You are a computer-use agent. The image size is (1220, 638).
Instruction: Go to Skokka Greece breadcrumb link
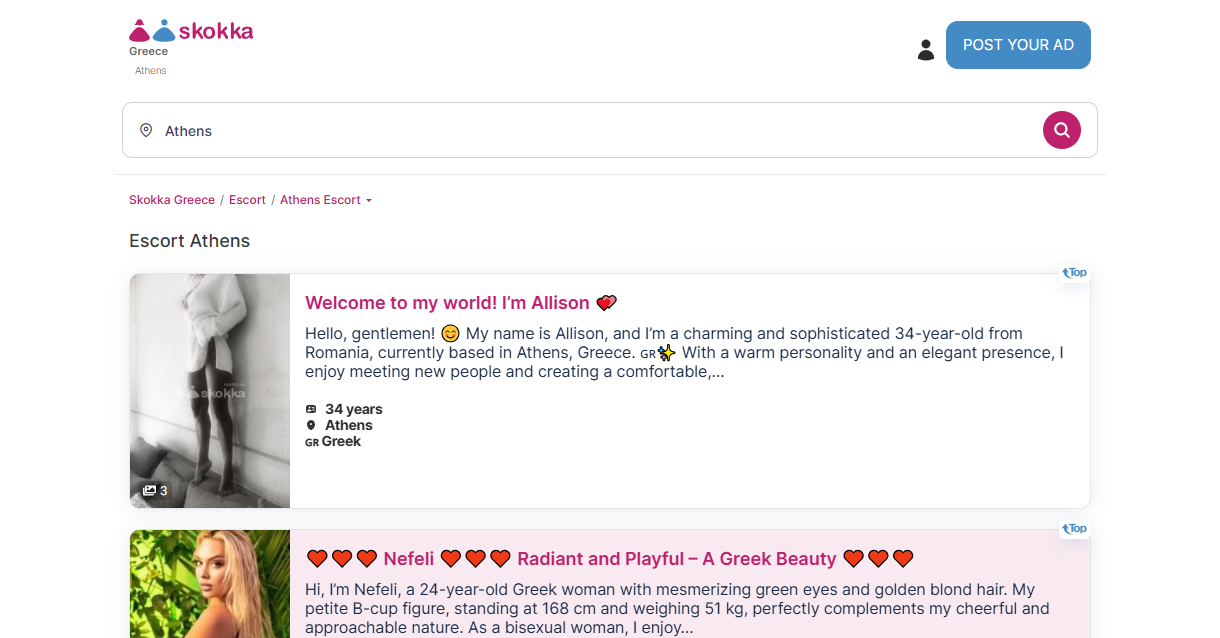coord(172,200)
